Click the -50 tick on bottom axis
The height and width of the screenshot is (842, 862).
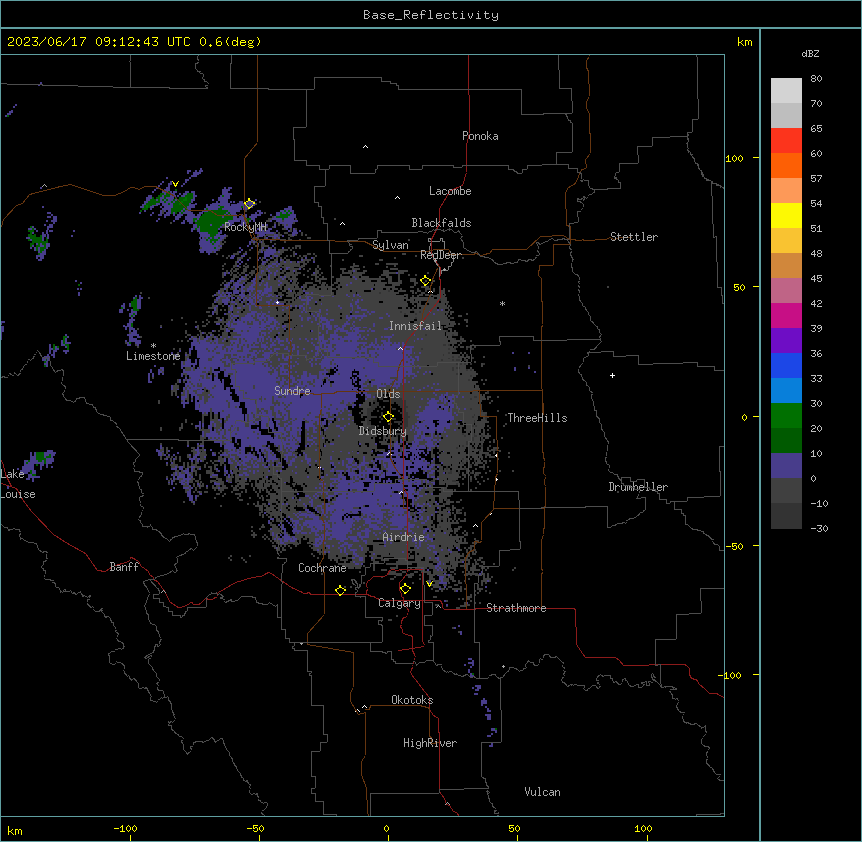255,828
